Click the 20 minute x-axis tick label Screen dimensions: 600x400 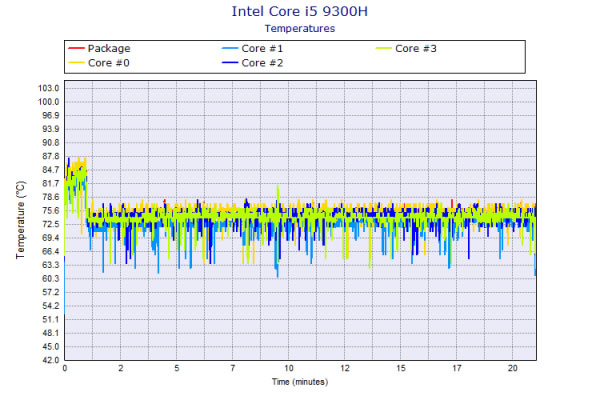click(513, 368)
